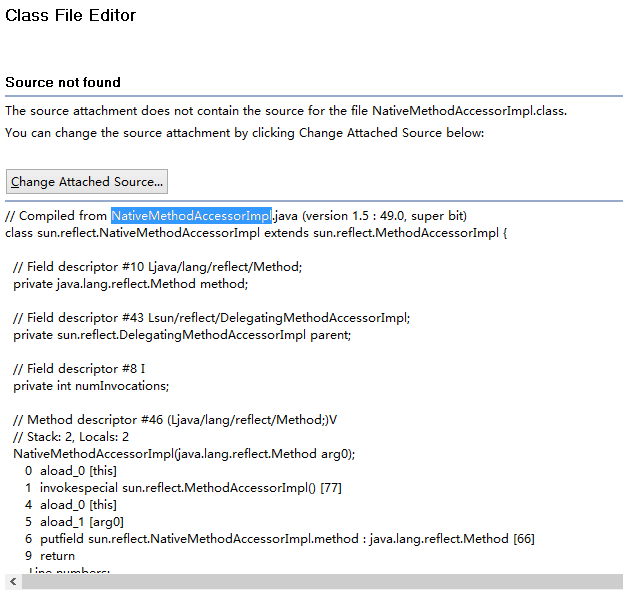Click the horizontal scrollbar left arrow
The height and width of the screenshot is (595, 623).
tap(12, 581)
